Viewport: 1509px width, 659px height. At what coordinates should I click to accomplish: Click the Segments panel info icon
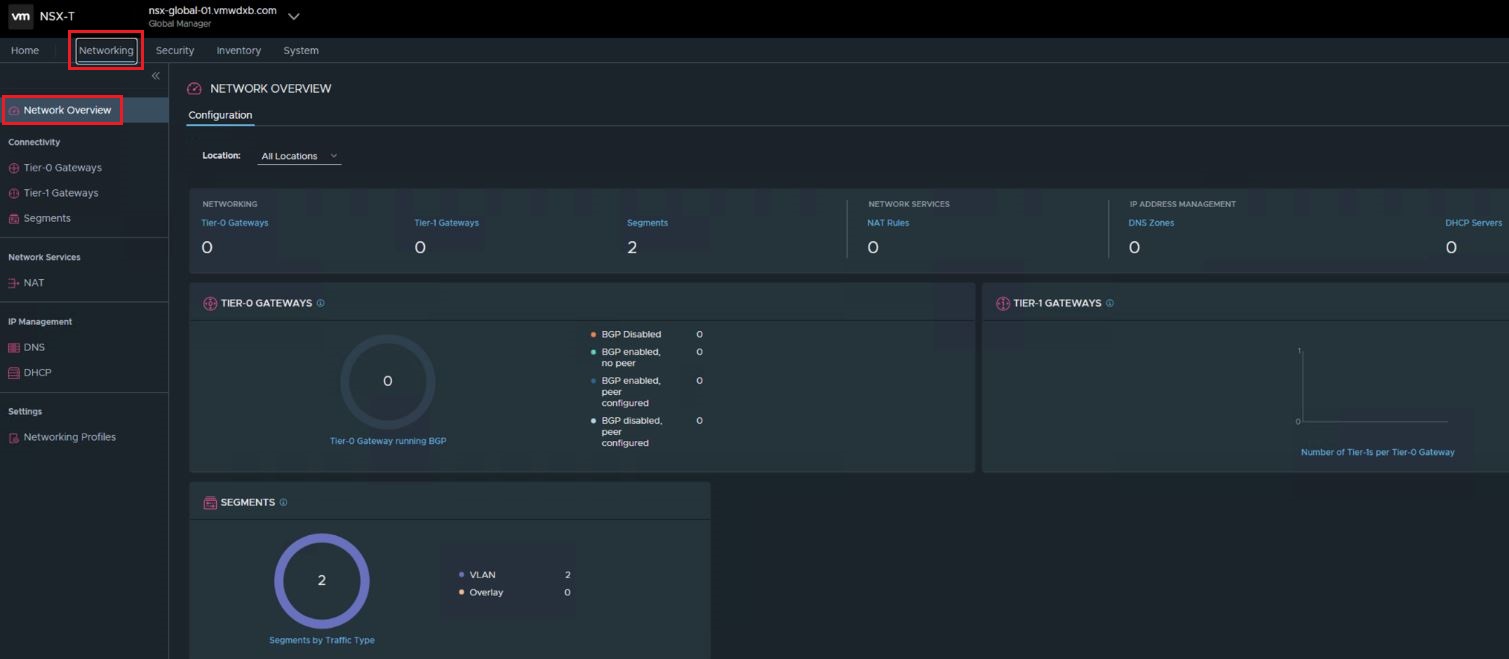(283, 503)
